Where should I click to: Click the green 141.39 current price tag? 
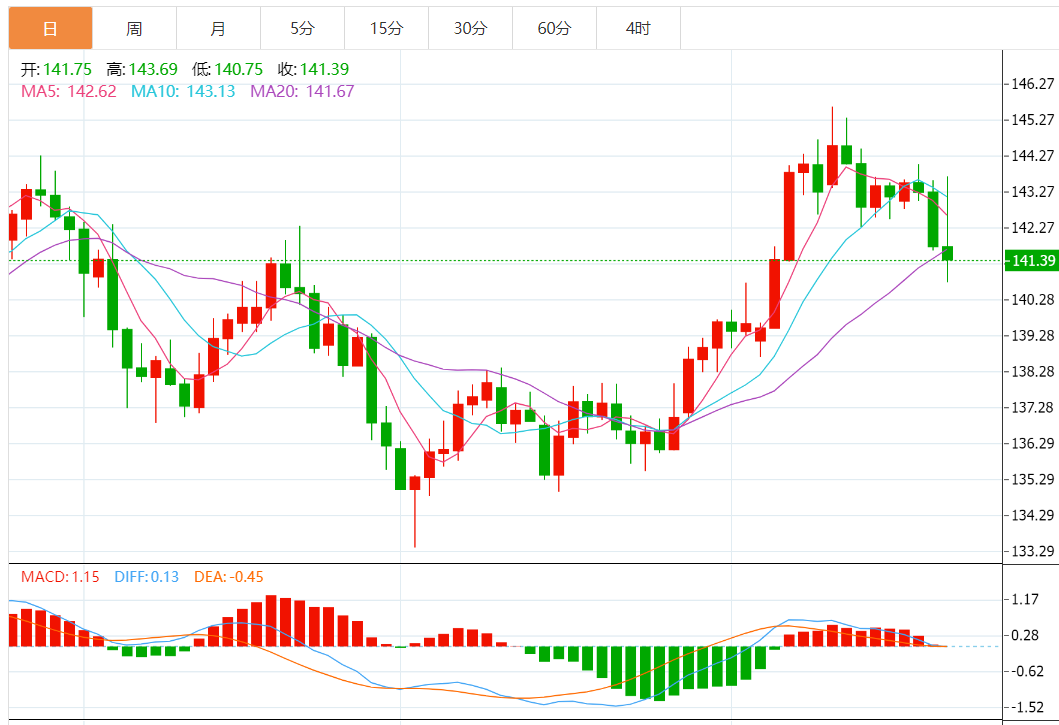pos(1031,261)
